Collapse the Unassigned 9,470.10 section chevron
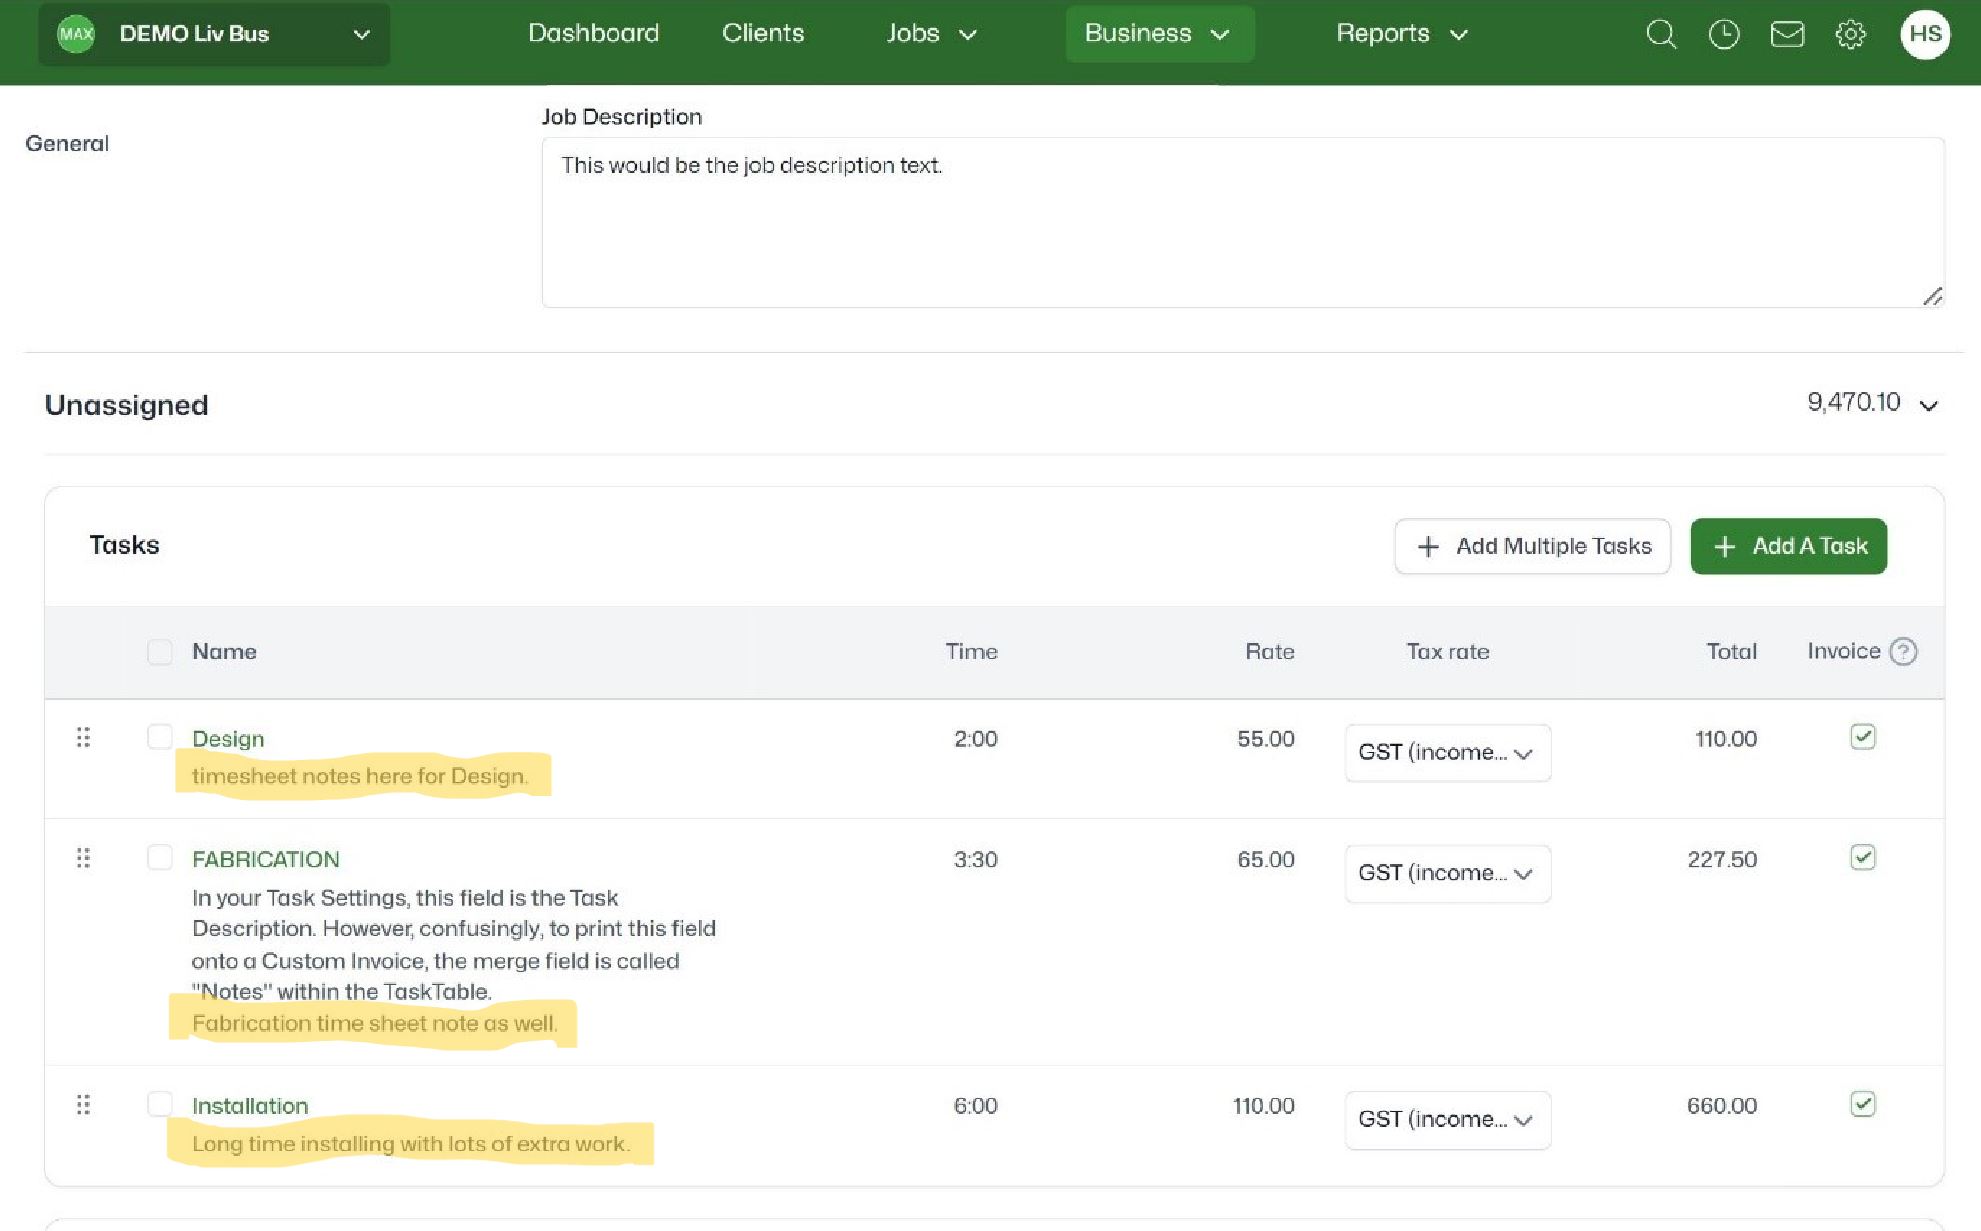 1929,405
